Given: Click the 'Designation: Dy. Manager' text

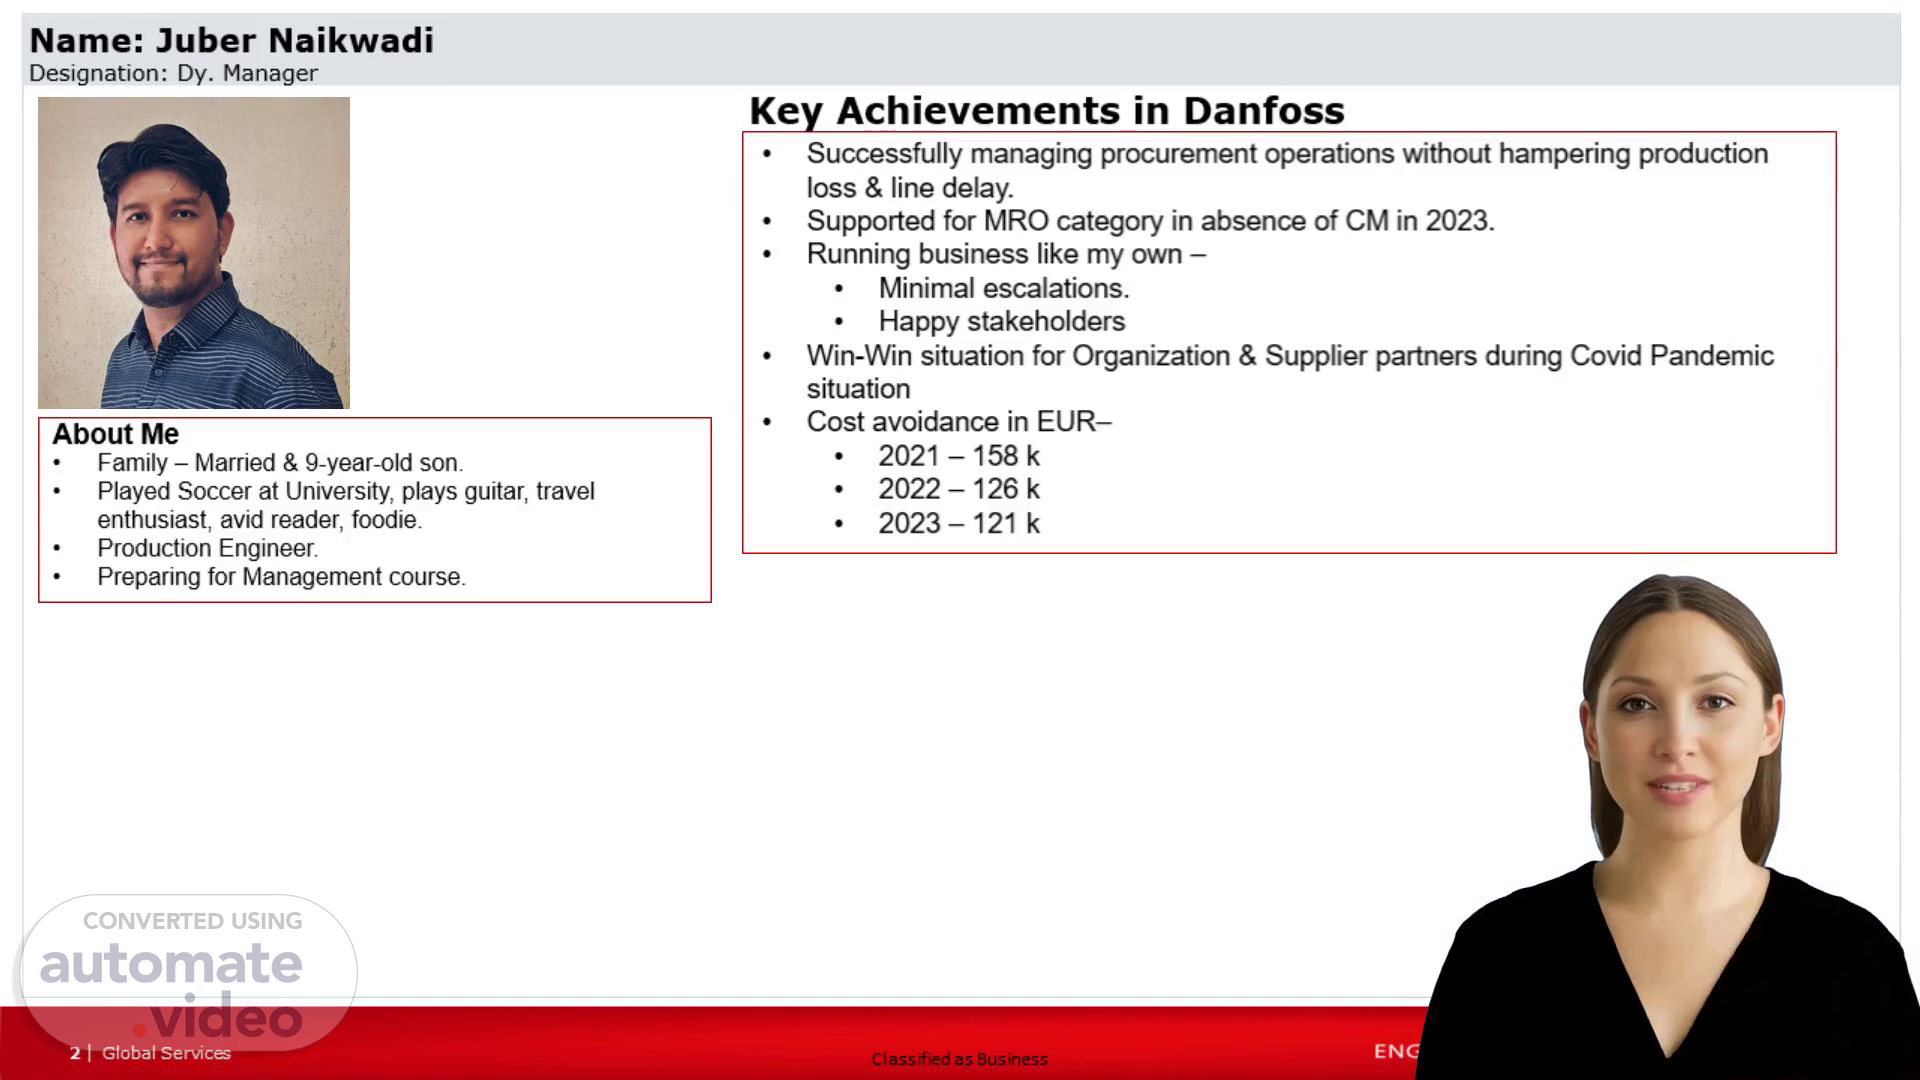Looking at the screenshot, I should [x=173, y=73].
